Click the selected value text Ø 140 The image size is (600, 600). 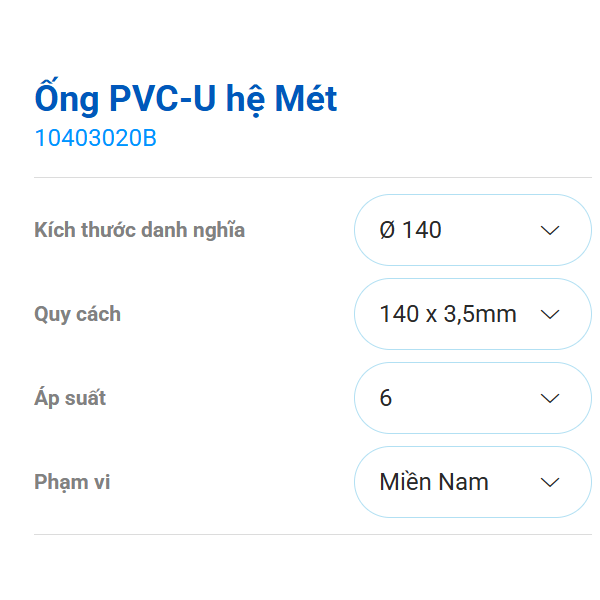pyautogui.click(x=410, y=230)
